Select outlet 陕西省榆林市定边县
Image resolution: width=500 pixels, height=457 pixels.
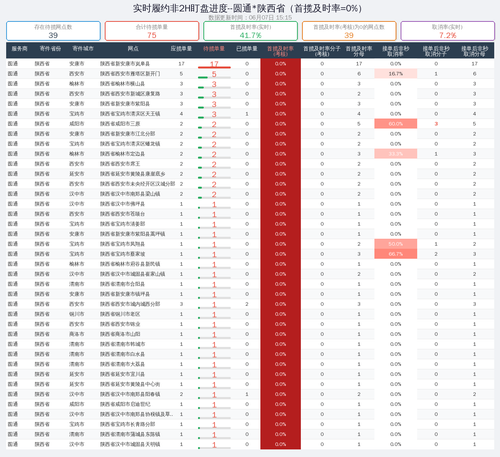[x=122, y=154]
